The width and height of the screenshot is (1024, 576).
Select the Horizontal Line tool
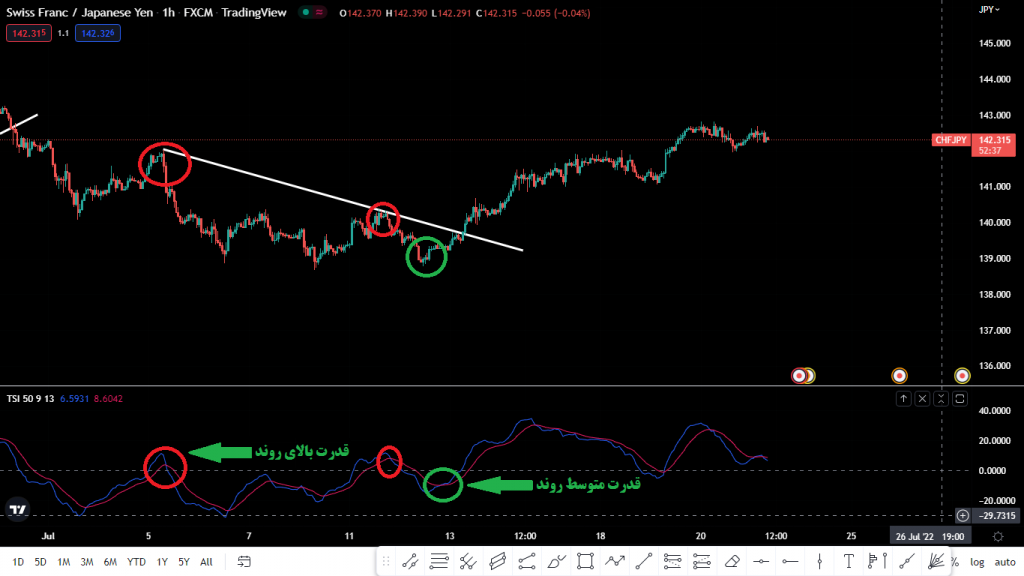[761, 561]
